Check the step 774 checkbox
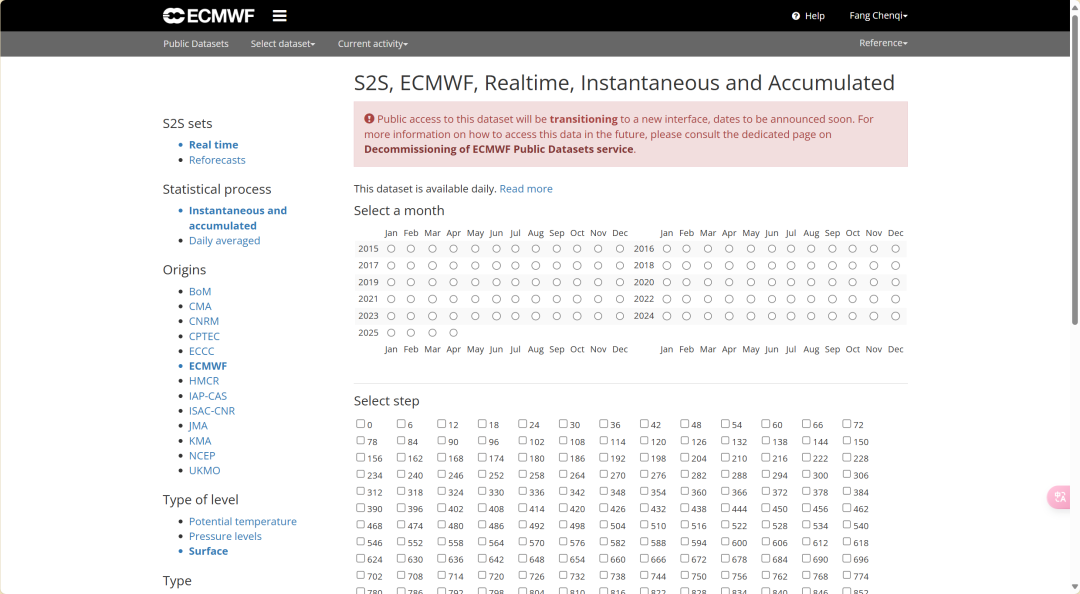Viewport: 1080px width, 594px height. (847, 575)
